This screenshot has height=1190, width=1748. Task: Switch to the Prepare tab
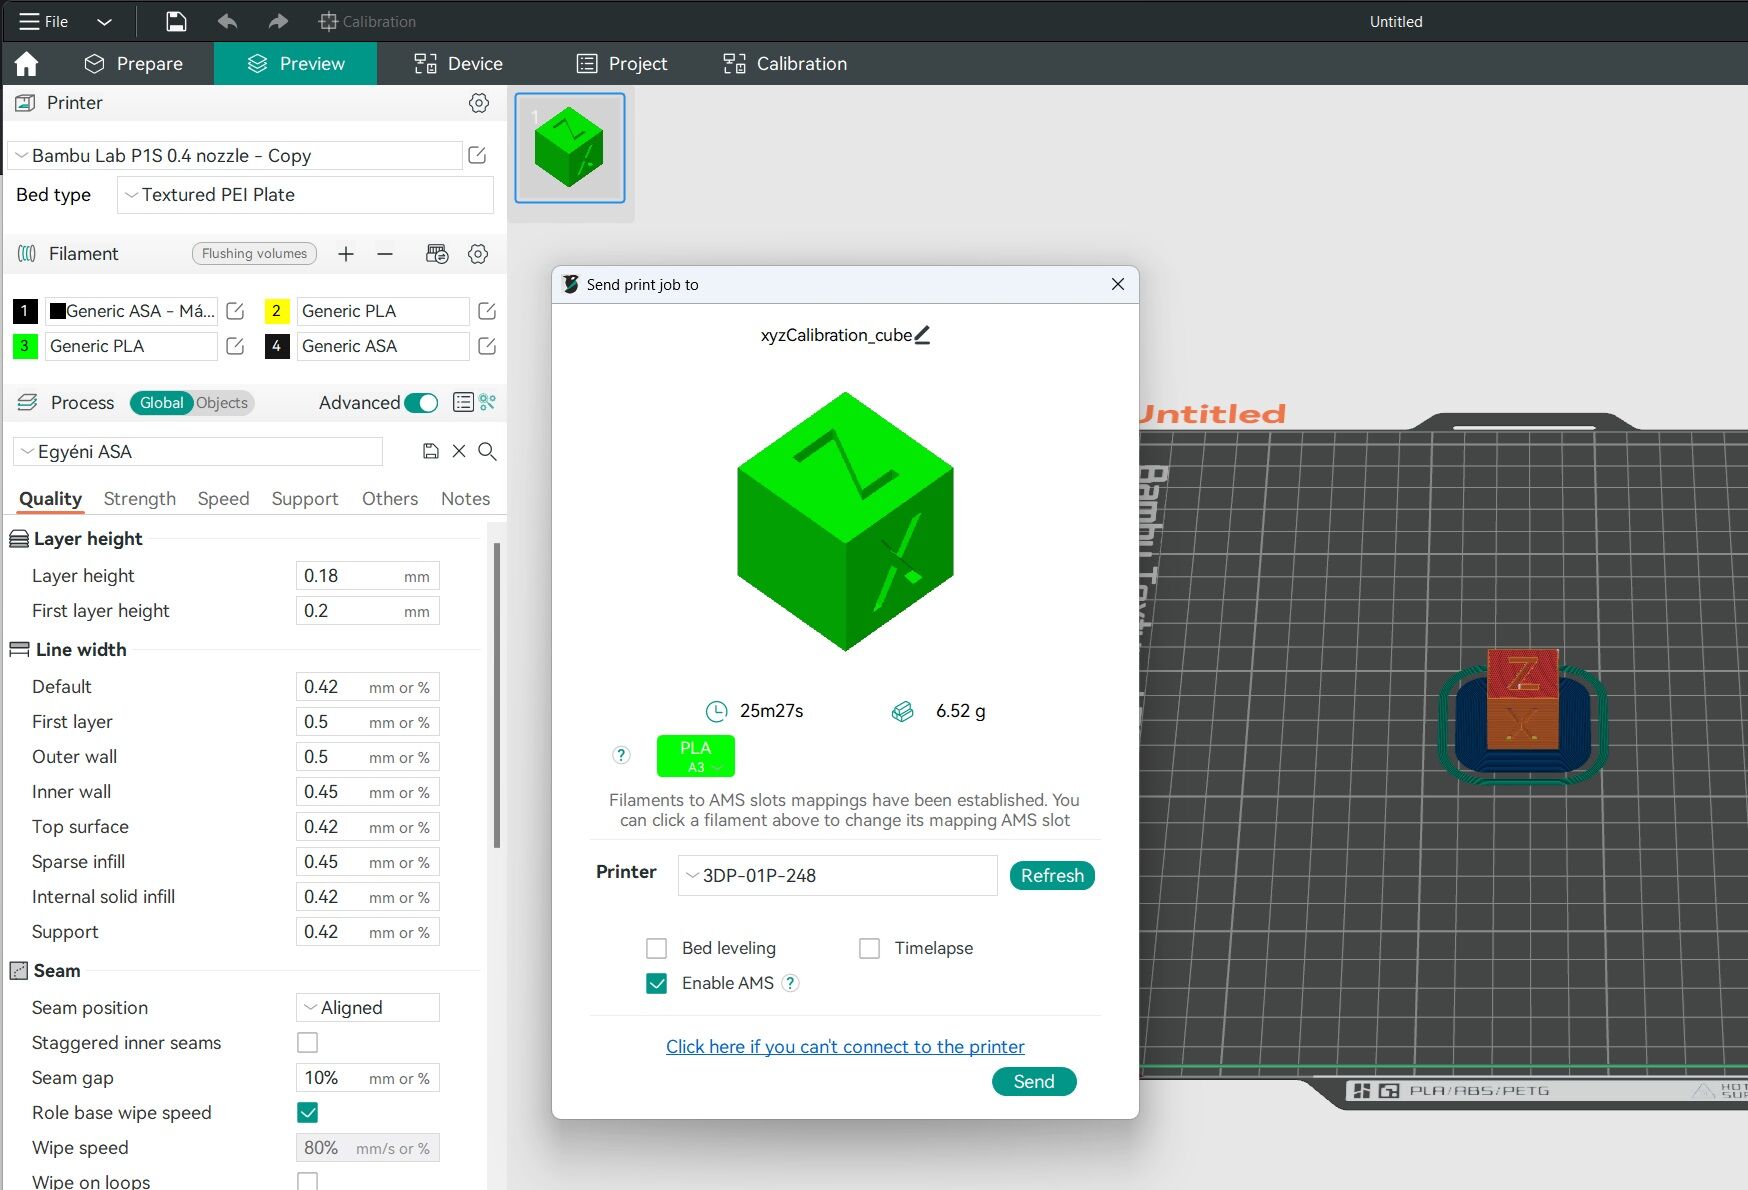click(x=133, y=64)
